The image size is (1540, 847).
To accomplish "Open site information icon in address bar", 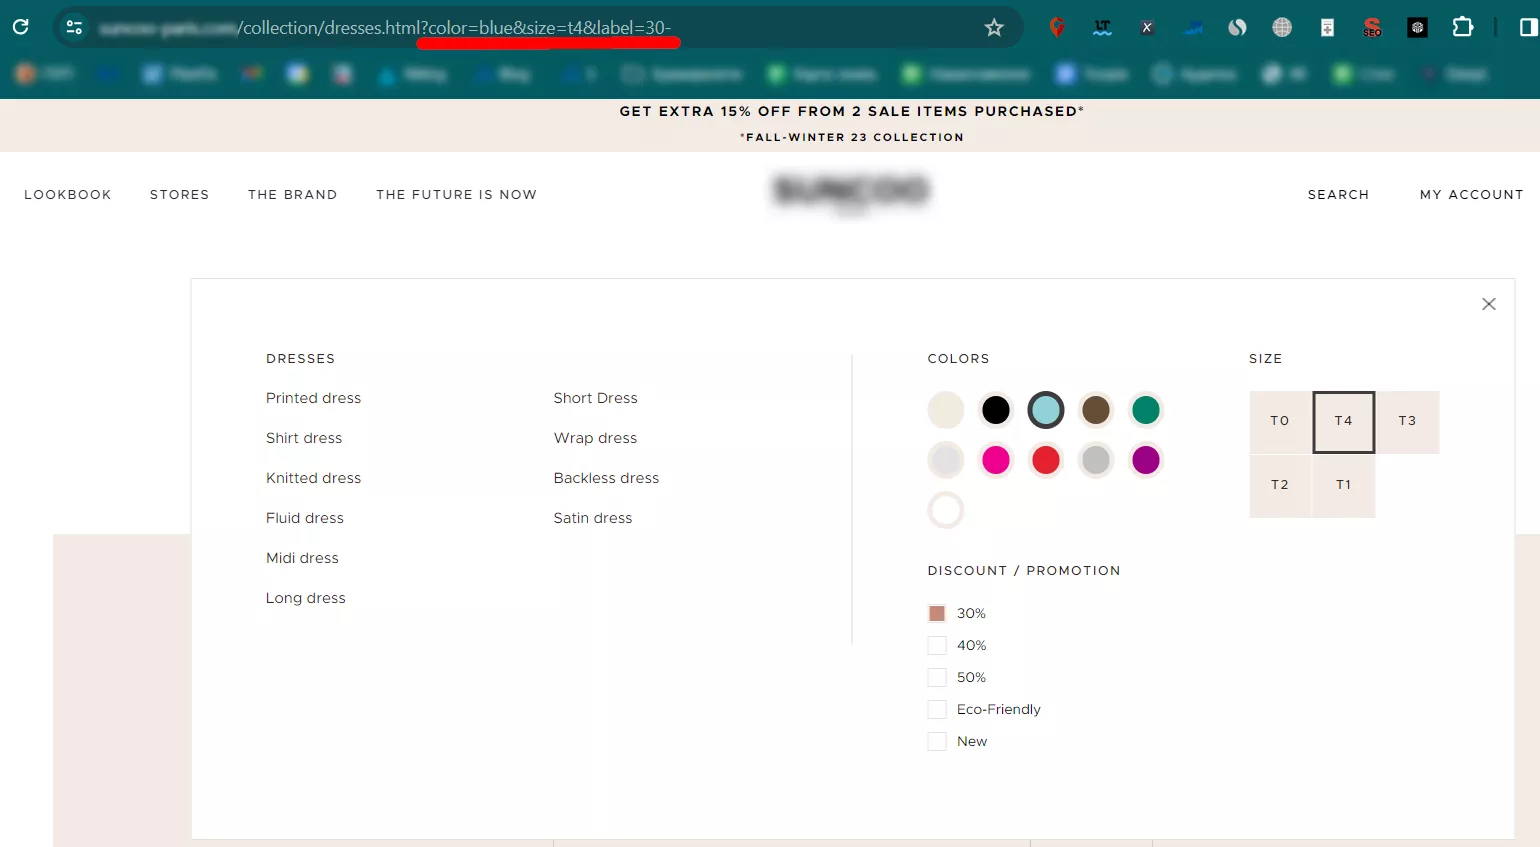I will (x=74, y=27).
